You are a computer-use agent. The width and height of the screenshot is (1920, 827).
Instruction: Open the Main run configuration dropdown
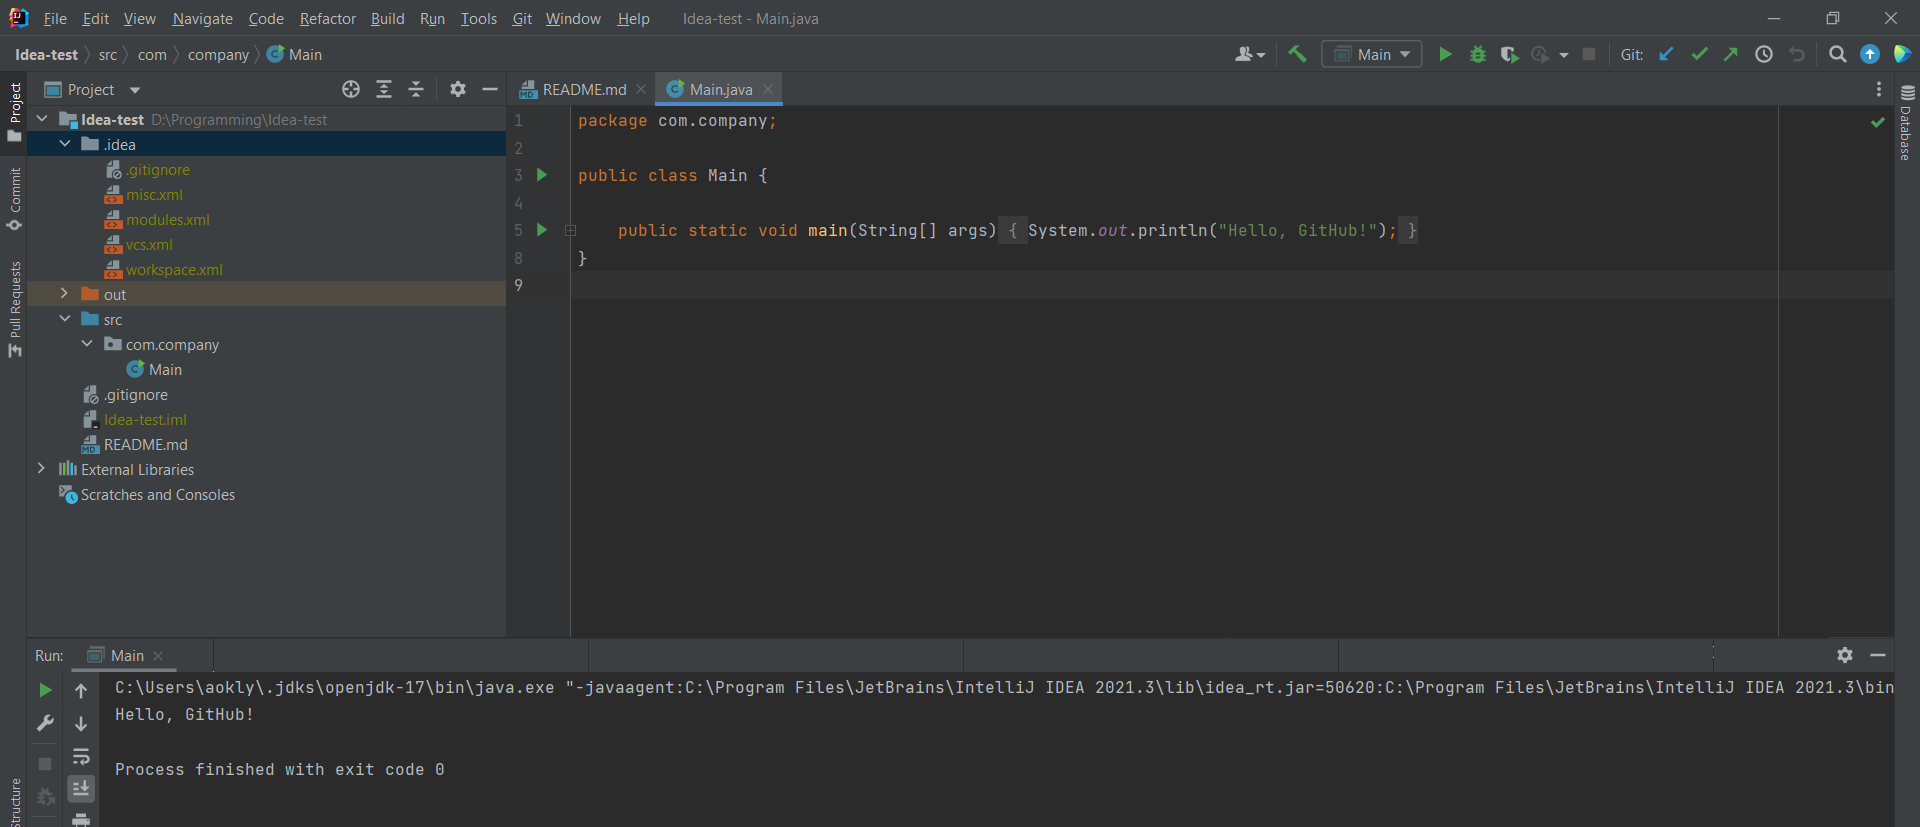tap(1372, 54)
